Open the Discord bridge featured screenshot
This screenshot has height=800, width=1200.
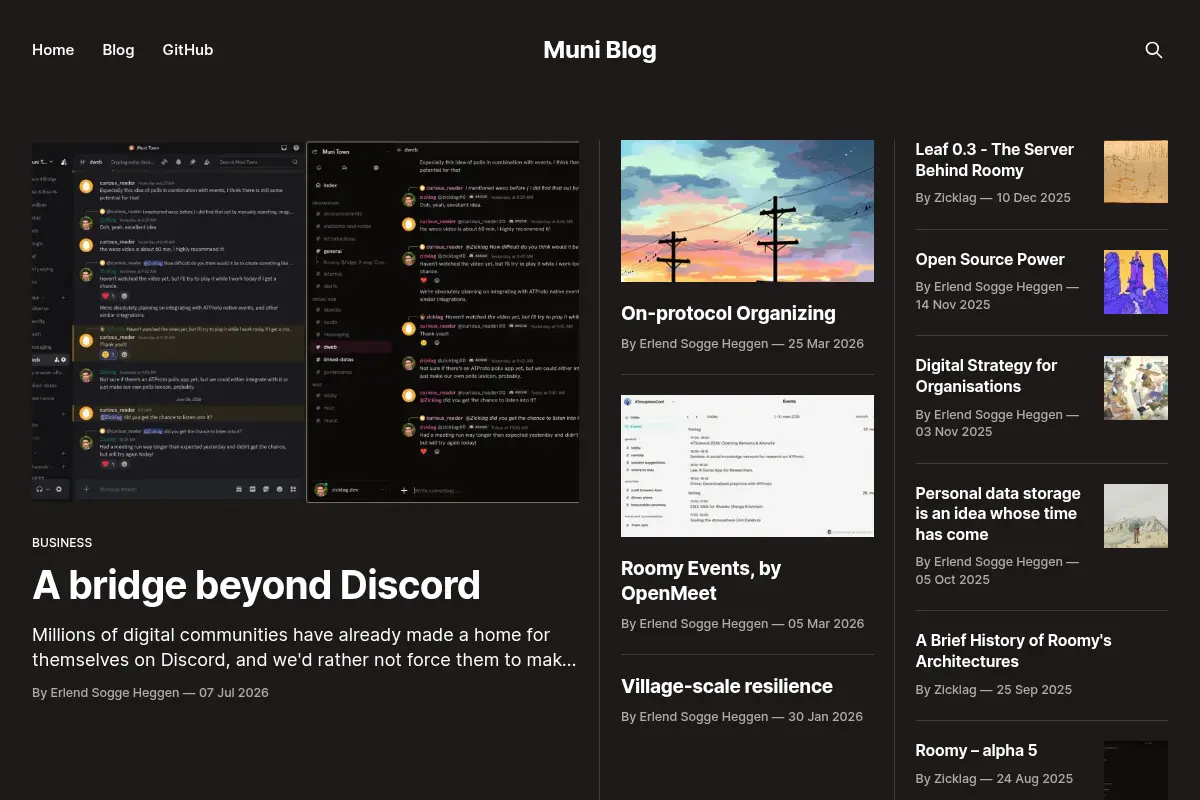click(x=305, y=322)
